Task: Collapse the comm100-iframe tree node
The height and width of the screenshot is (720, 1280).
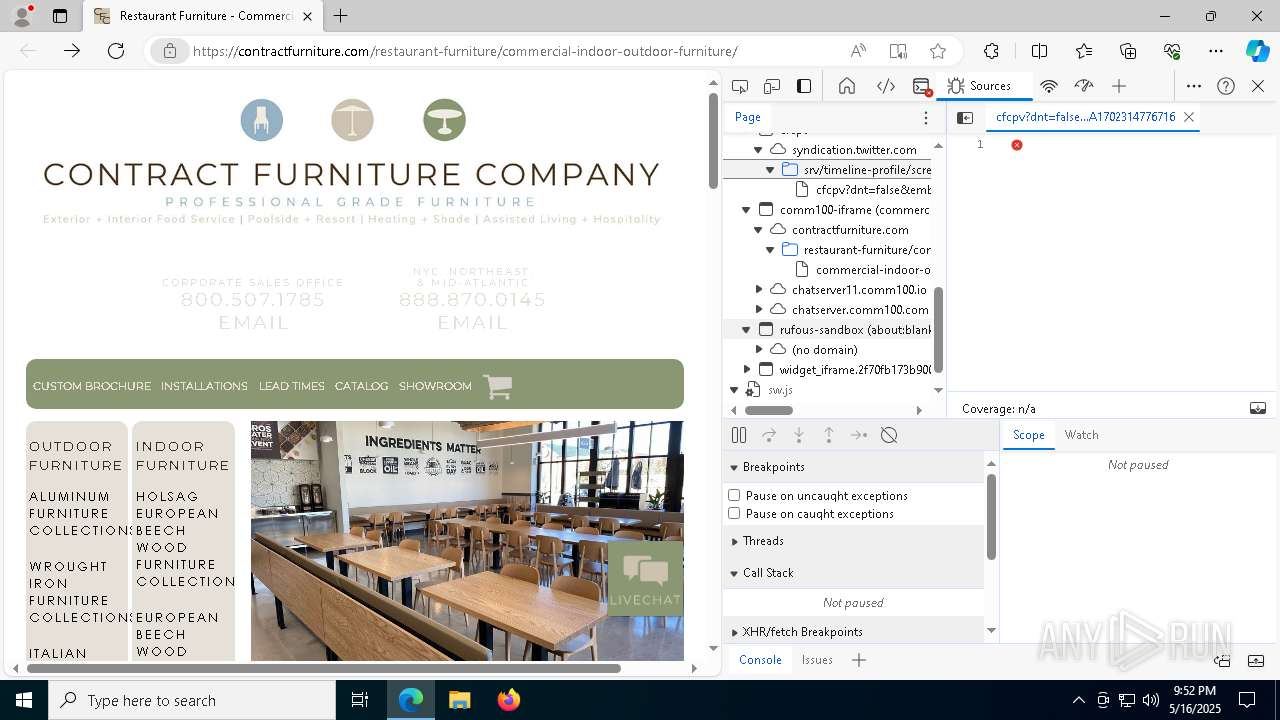Action: pos(746,210)
